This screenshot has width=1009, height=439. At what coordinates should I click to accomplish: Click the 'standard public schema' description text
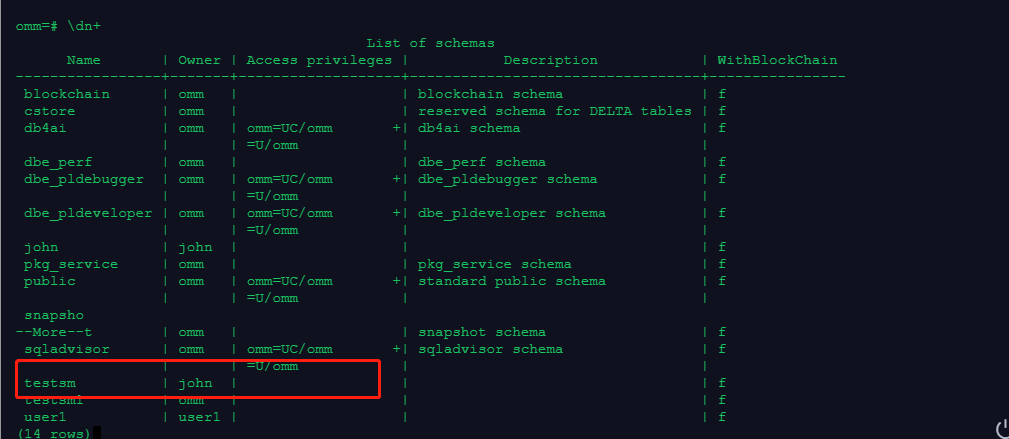coord(512,281)
